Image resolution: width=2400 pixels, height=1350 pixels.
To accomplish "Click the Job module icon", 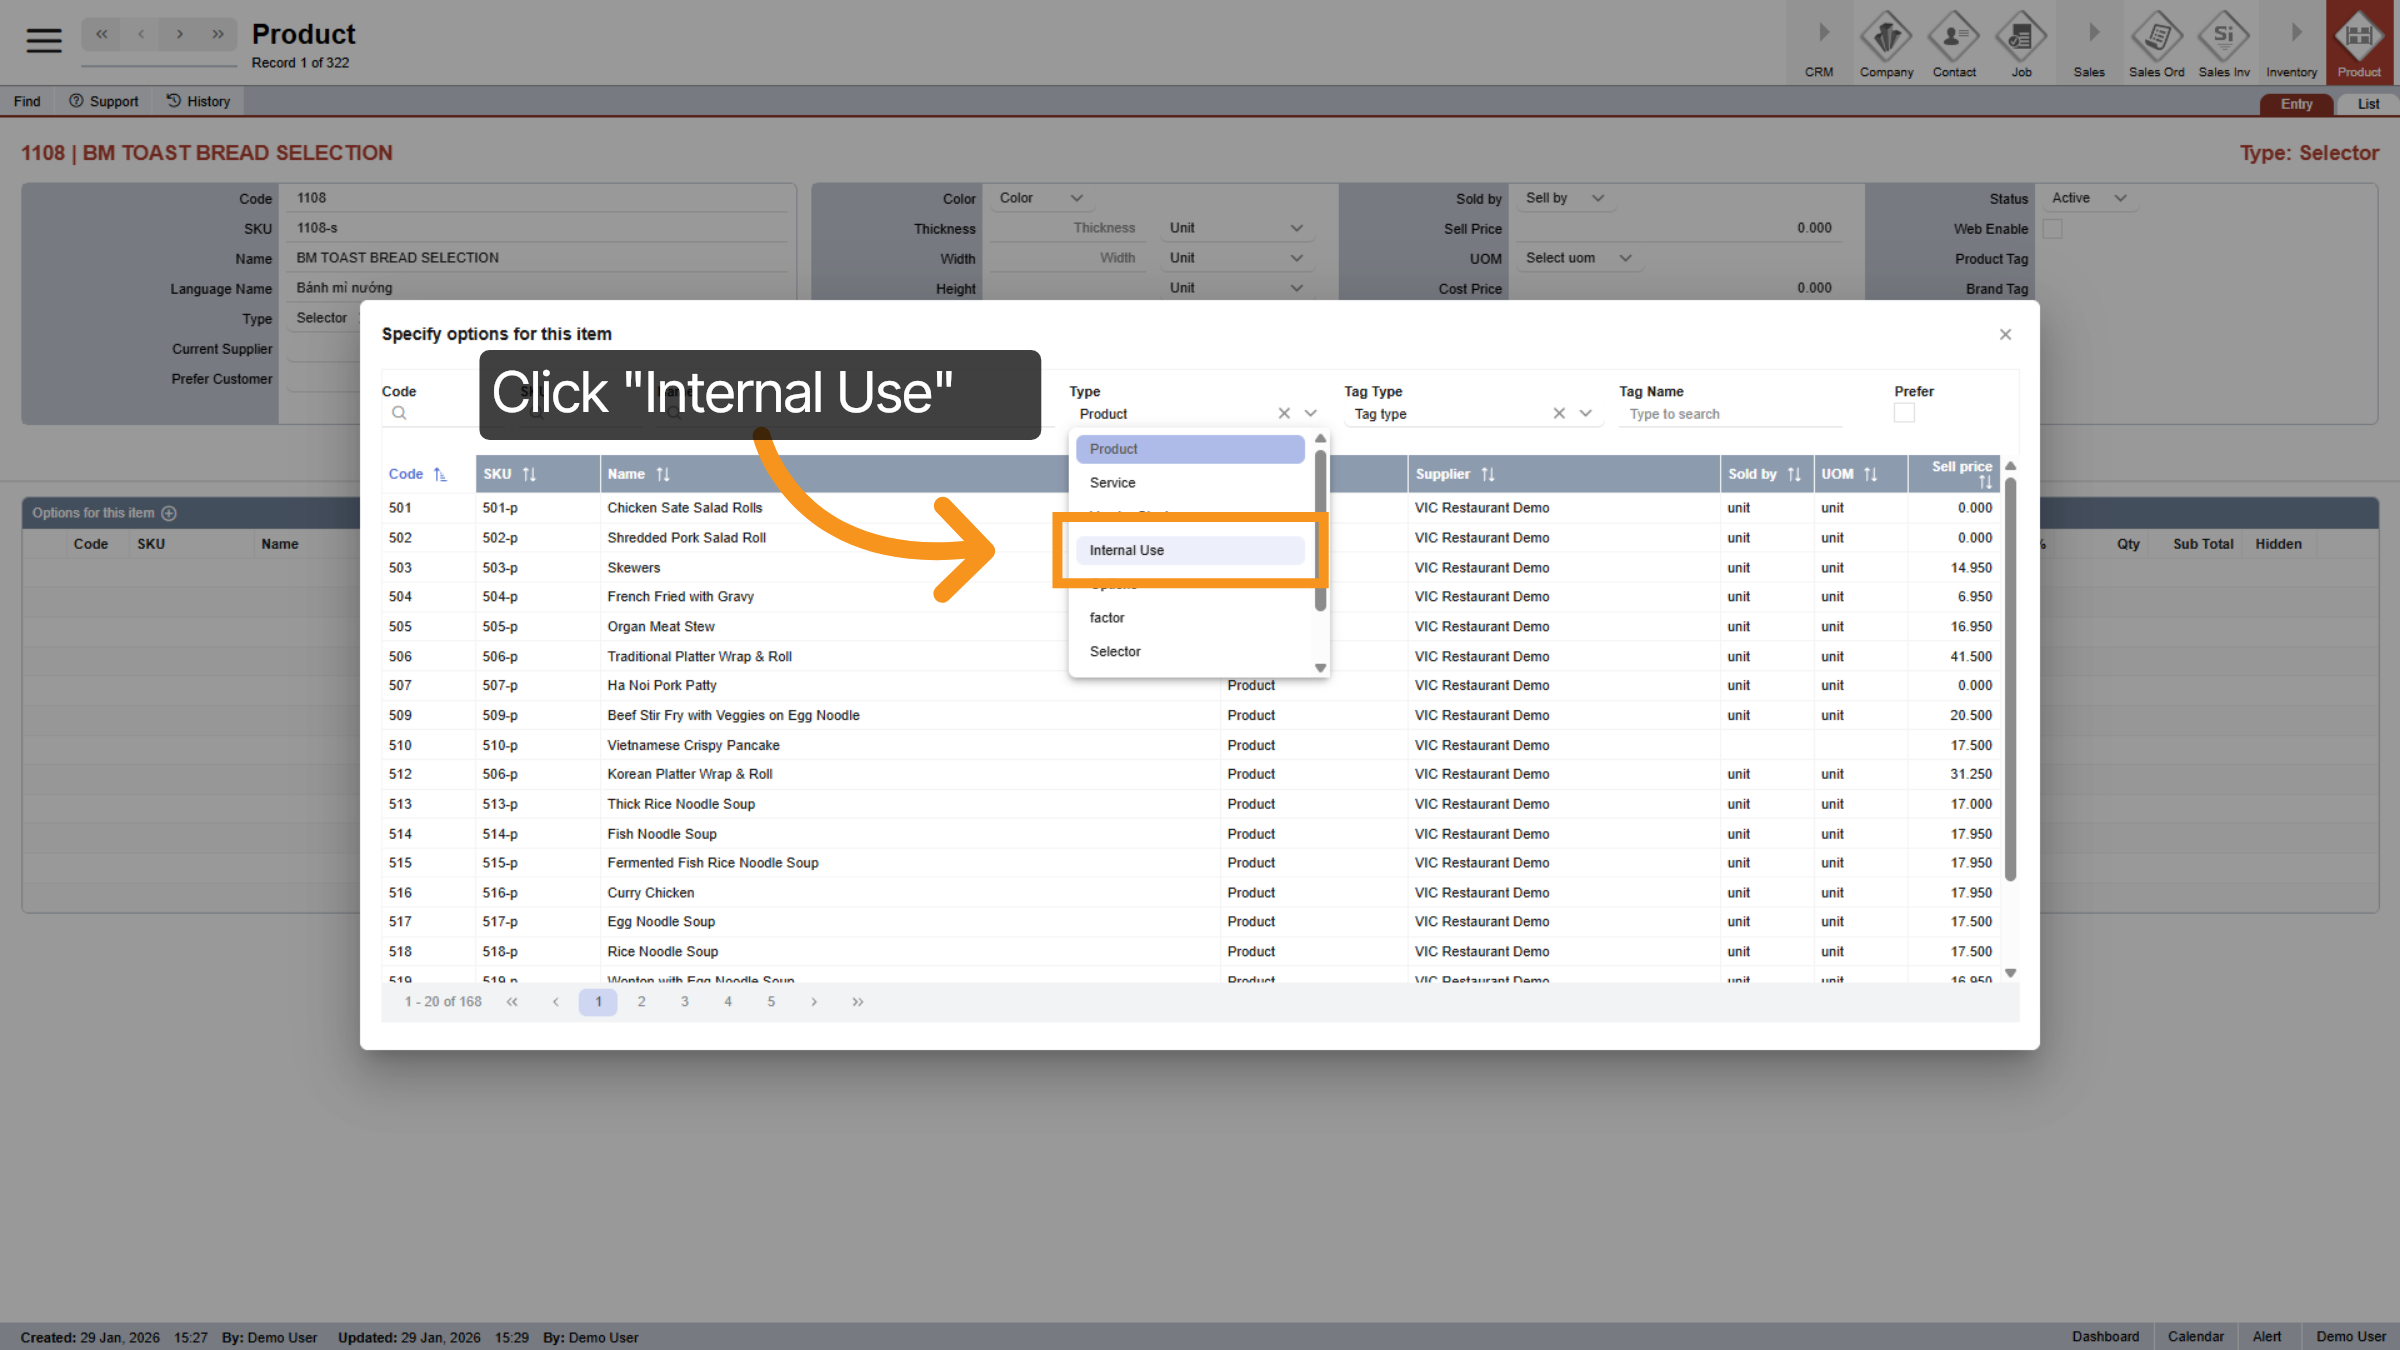I will [2021, 42].
